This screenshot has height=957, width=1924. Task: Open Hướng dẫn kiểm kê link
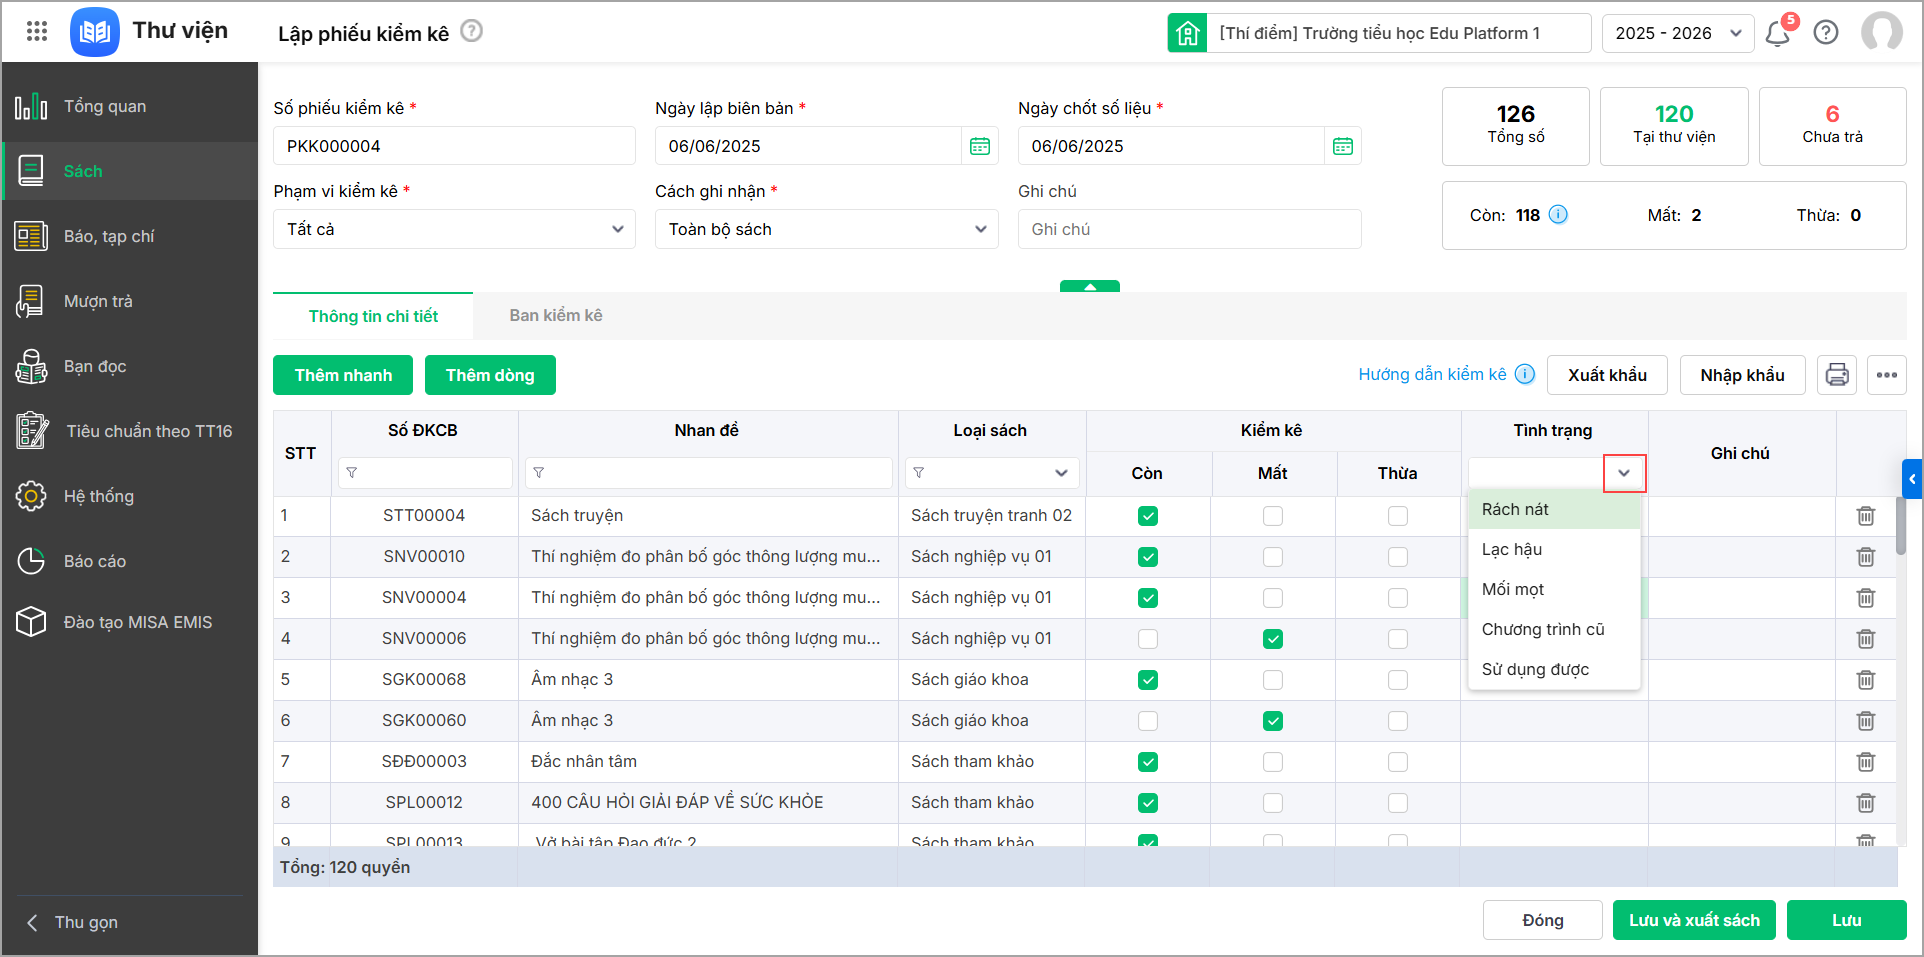point(1431,374)
